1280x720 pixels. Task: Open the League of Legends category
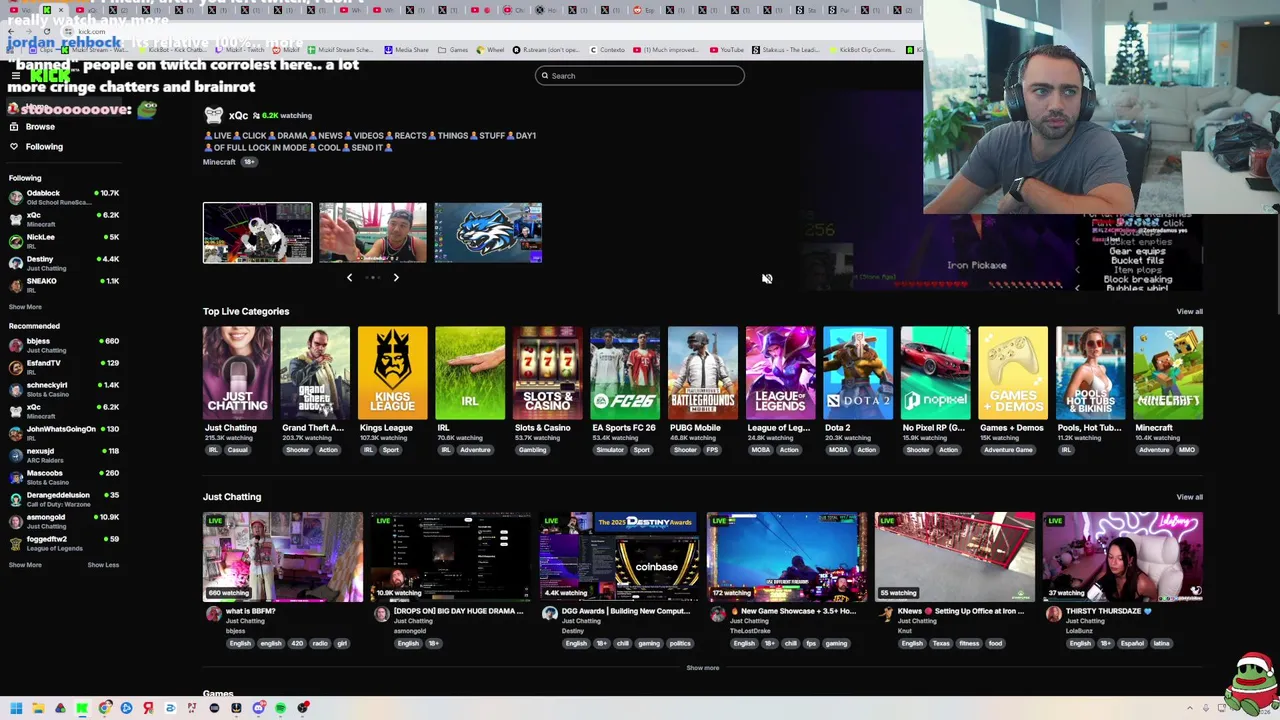780,373
